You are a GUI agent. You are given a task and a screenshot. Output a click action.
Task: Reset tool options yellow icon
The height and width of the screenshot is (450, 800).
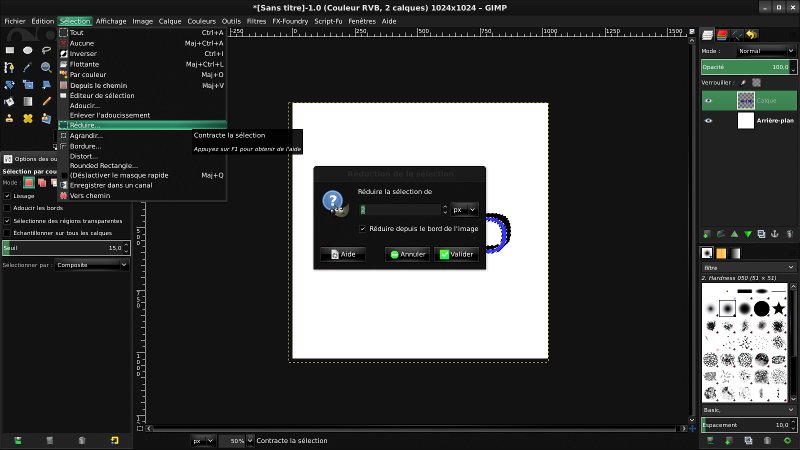coord(114,440)
